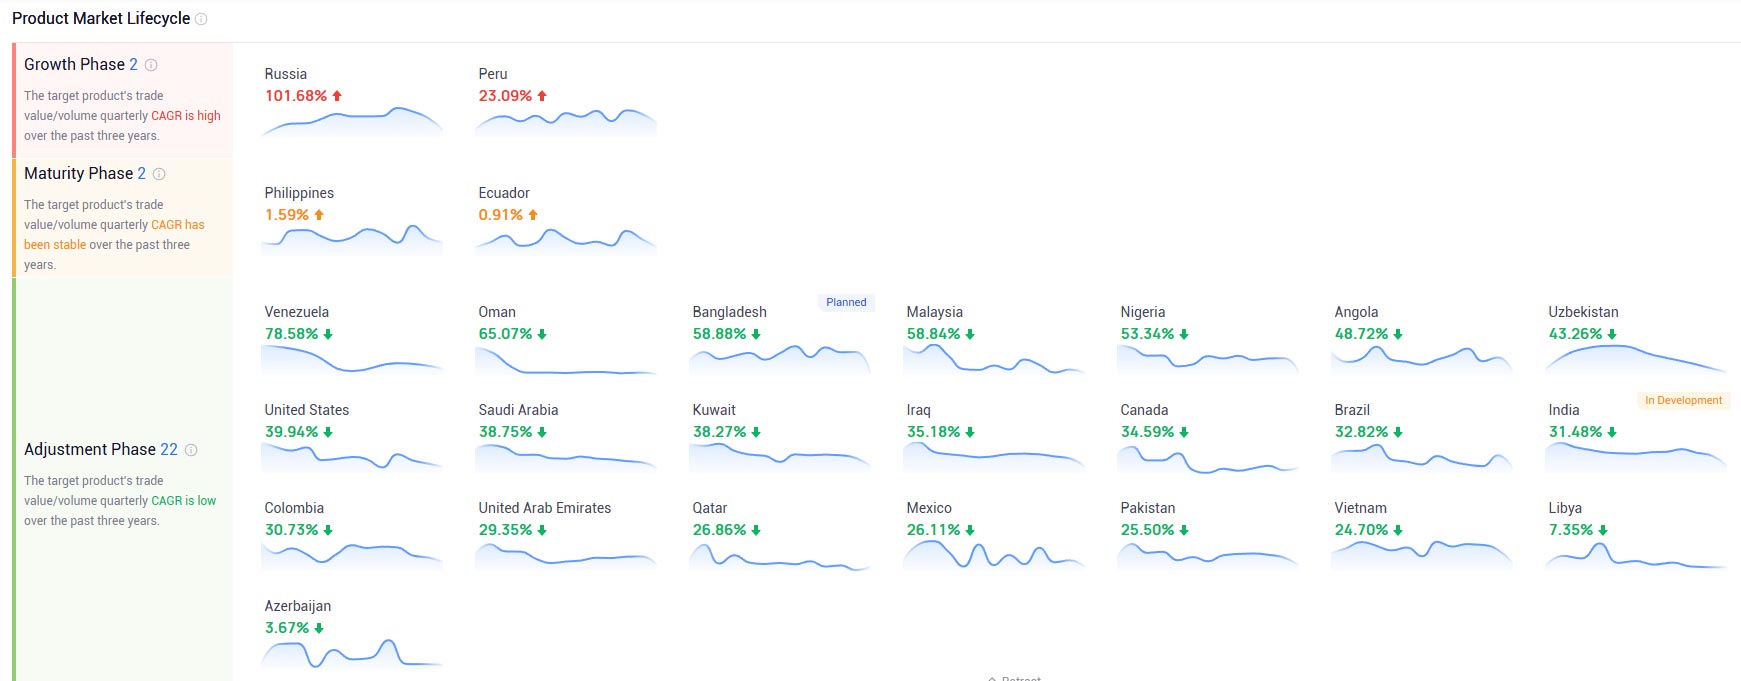Click Canada's 34.59% value
The width and height of the screenshot is (1741, 681).
coord(1147,432)
